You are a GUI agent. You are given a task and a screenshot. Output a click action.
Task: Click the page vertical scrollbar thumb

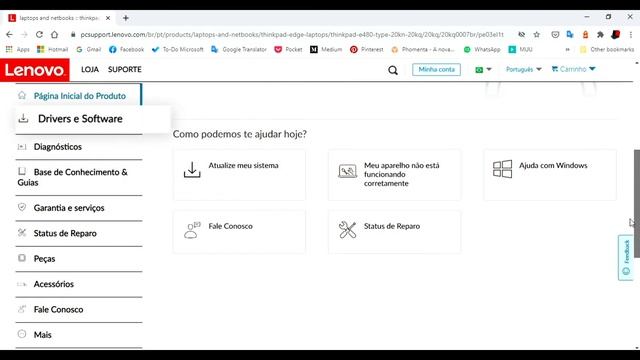(x=636, y=204)
